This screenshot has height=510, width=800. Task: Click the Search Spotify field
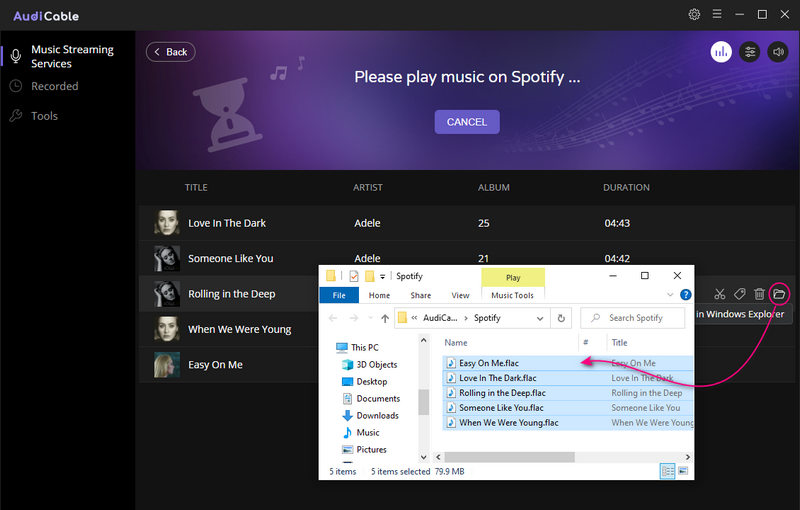633,318
